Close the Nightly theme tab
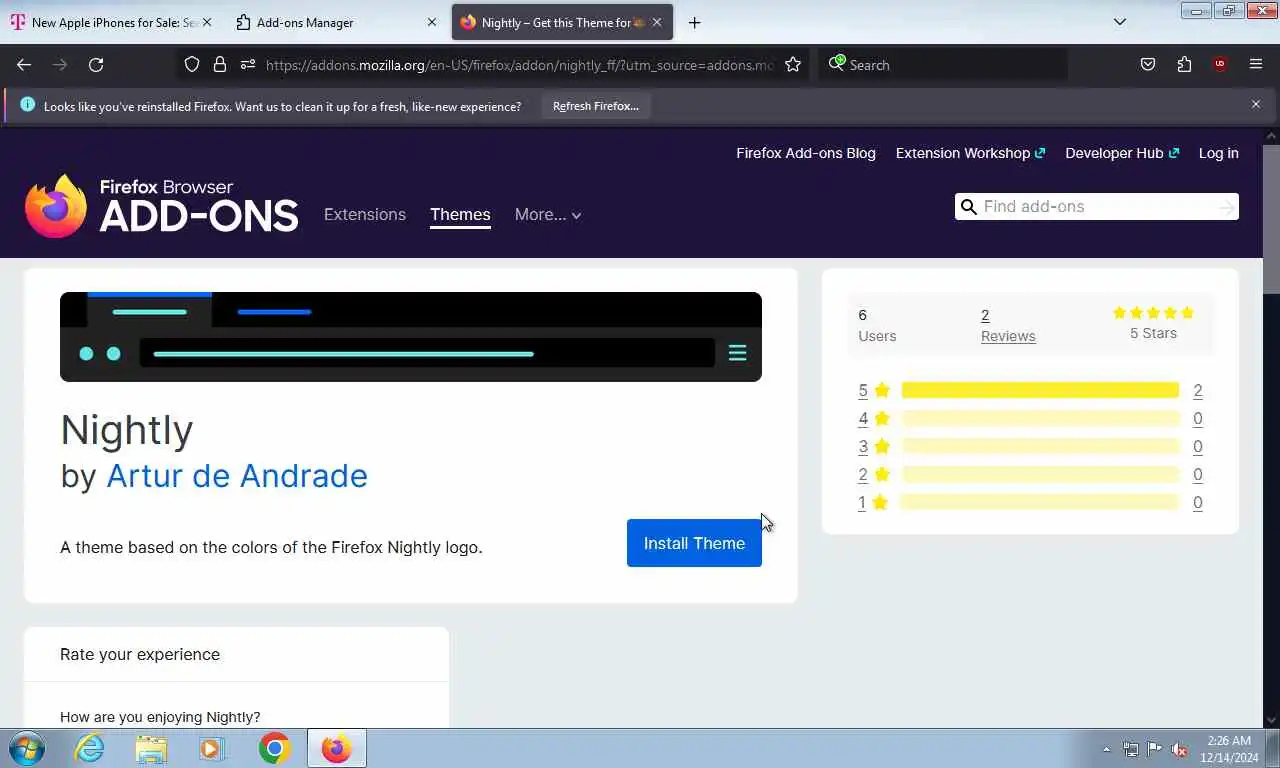 click(x=657, y=22)
